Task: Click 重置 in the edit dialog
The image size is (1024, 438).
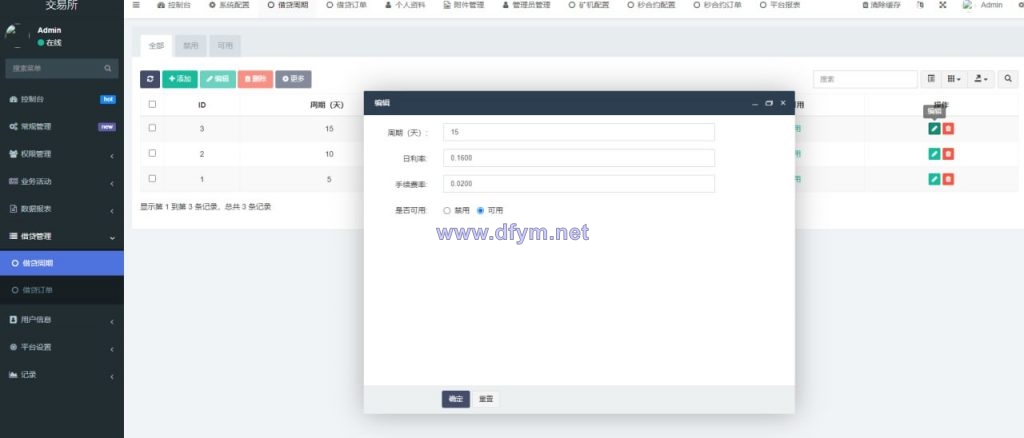Action: point(485,399)
